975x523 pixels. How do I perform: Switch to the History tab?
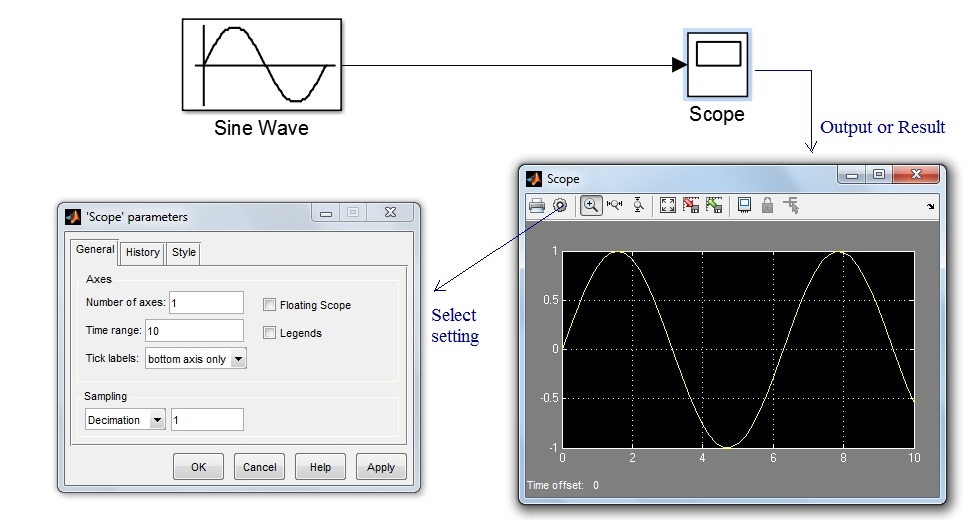pyautogui.click(x=142, y=252)
